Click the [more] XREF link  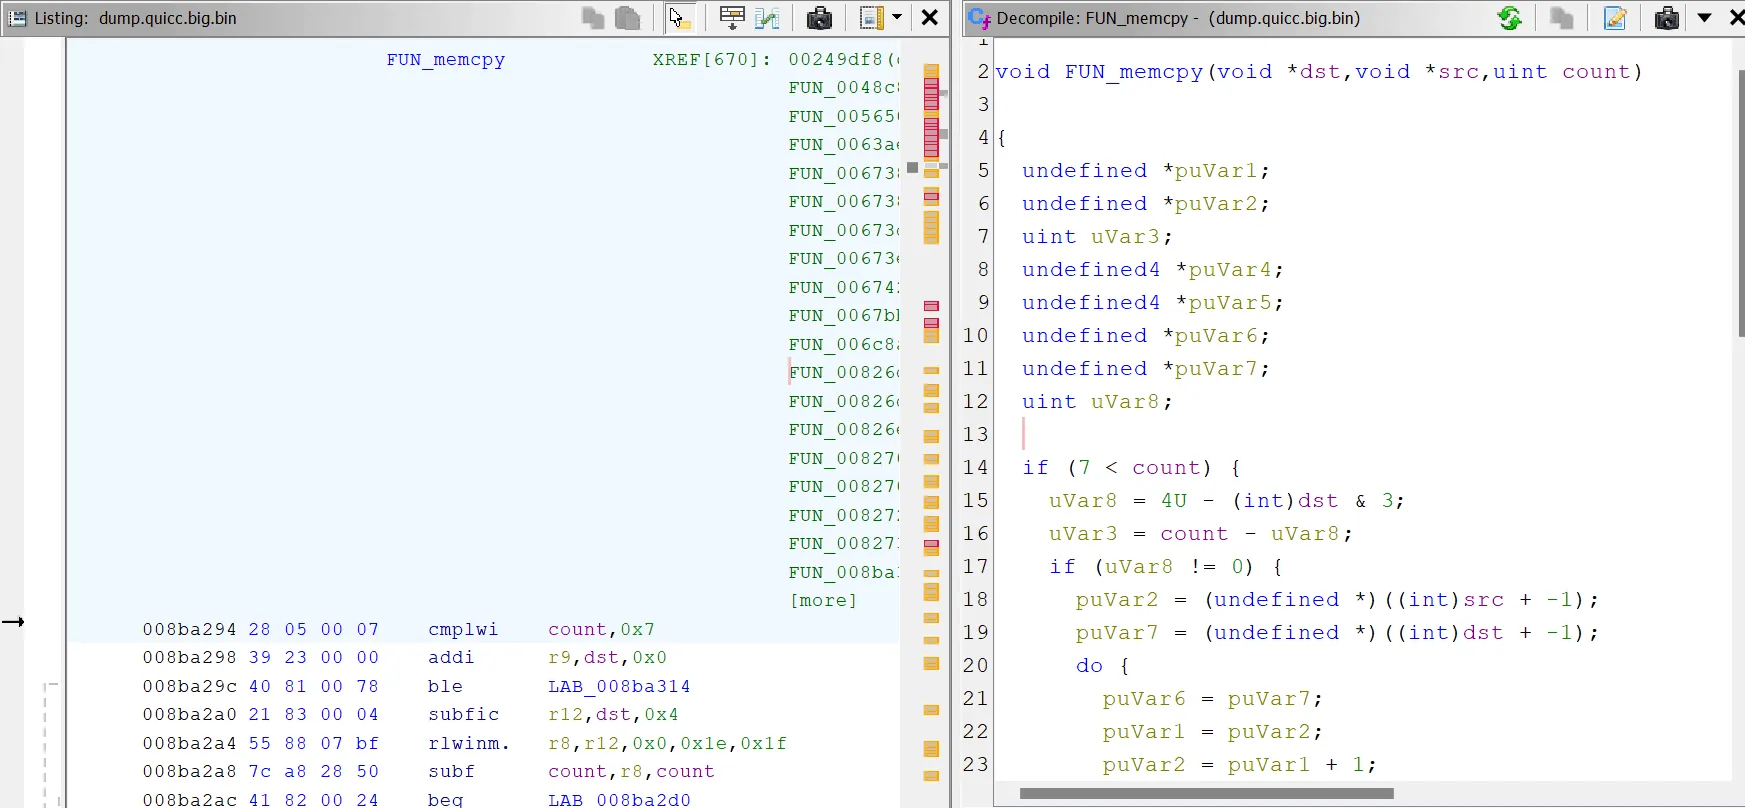823,601
